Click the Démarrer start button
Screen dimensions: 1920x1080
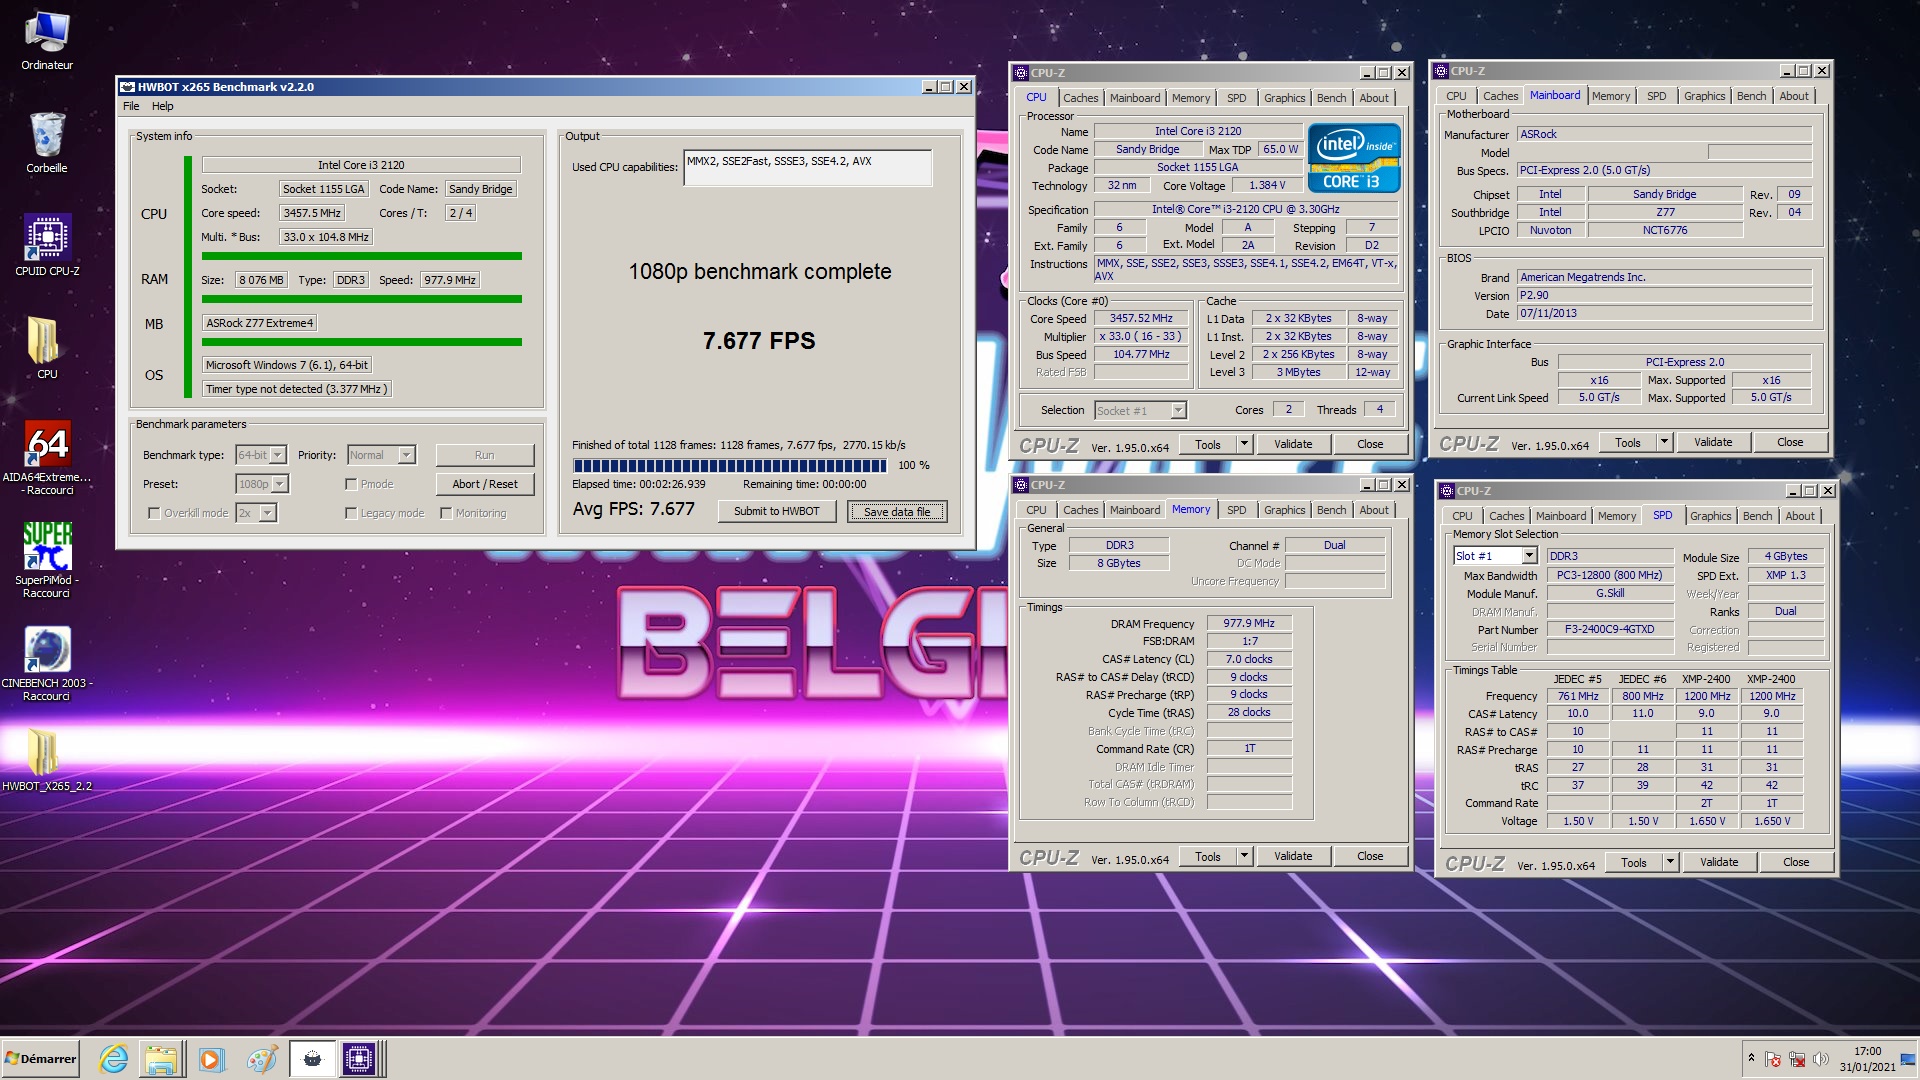40,1059
